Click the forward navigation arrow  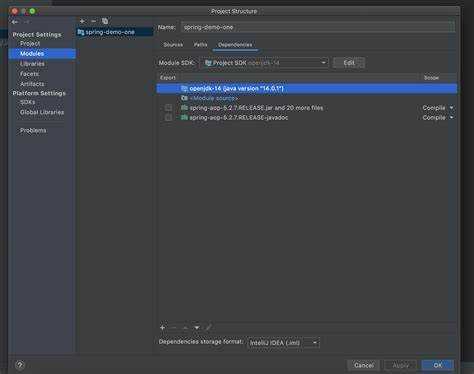26,22
